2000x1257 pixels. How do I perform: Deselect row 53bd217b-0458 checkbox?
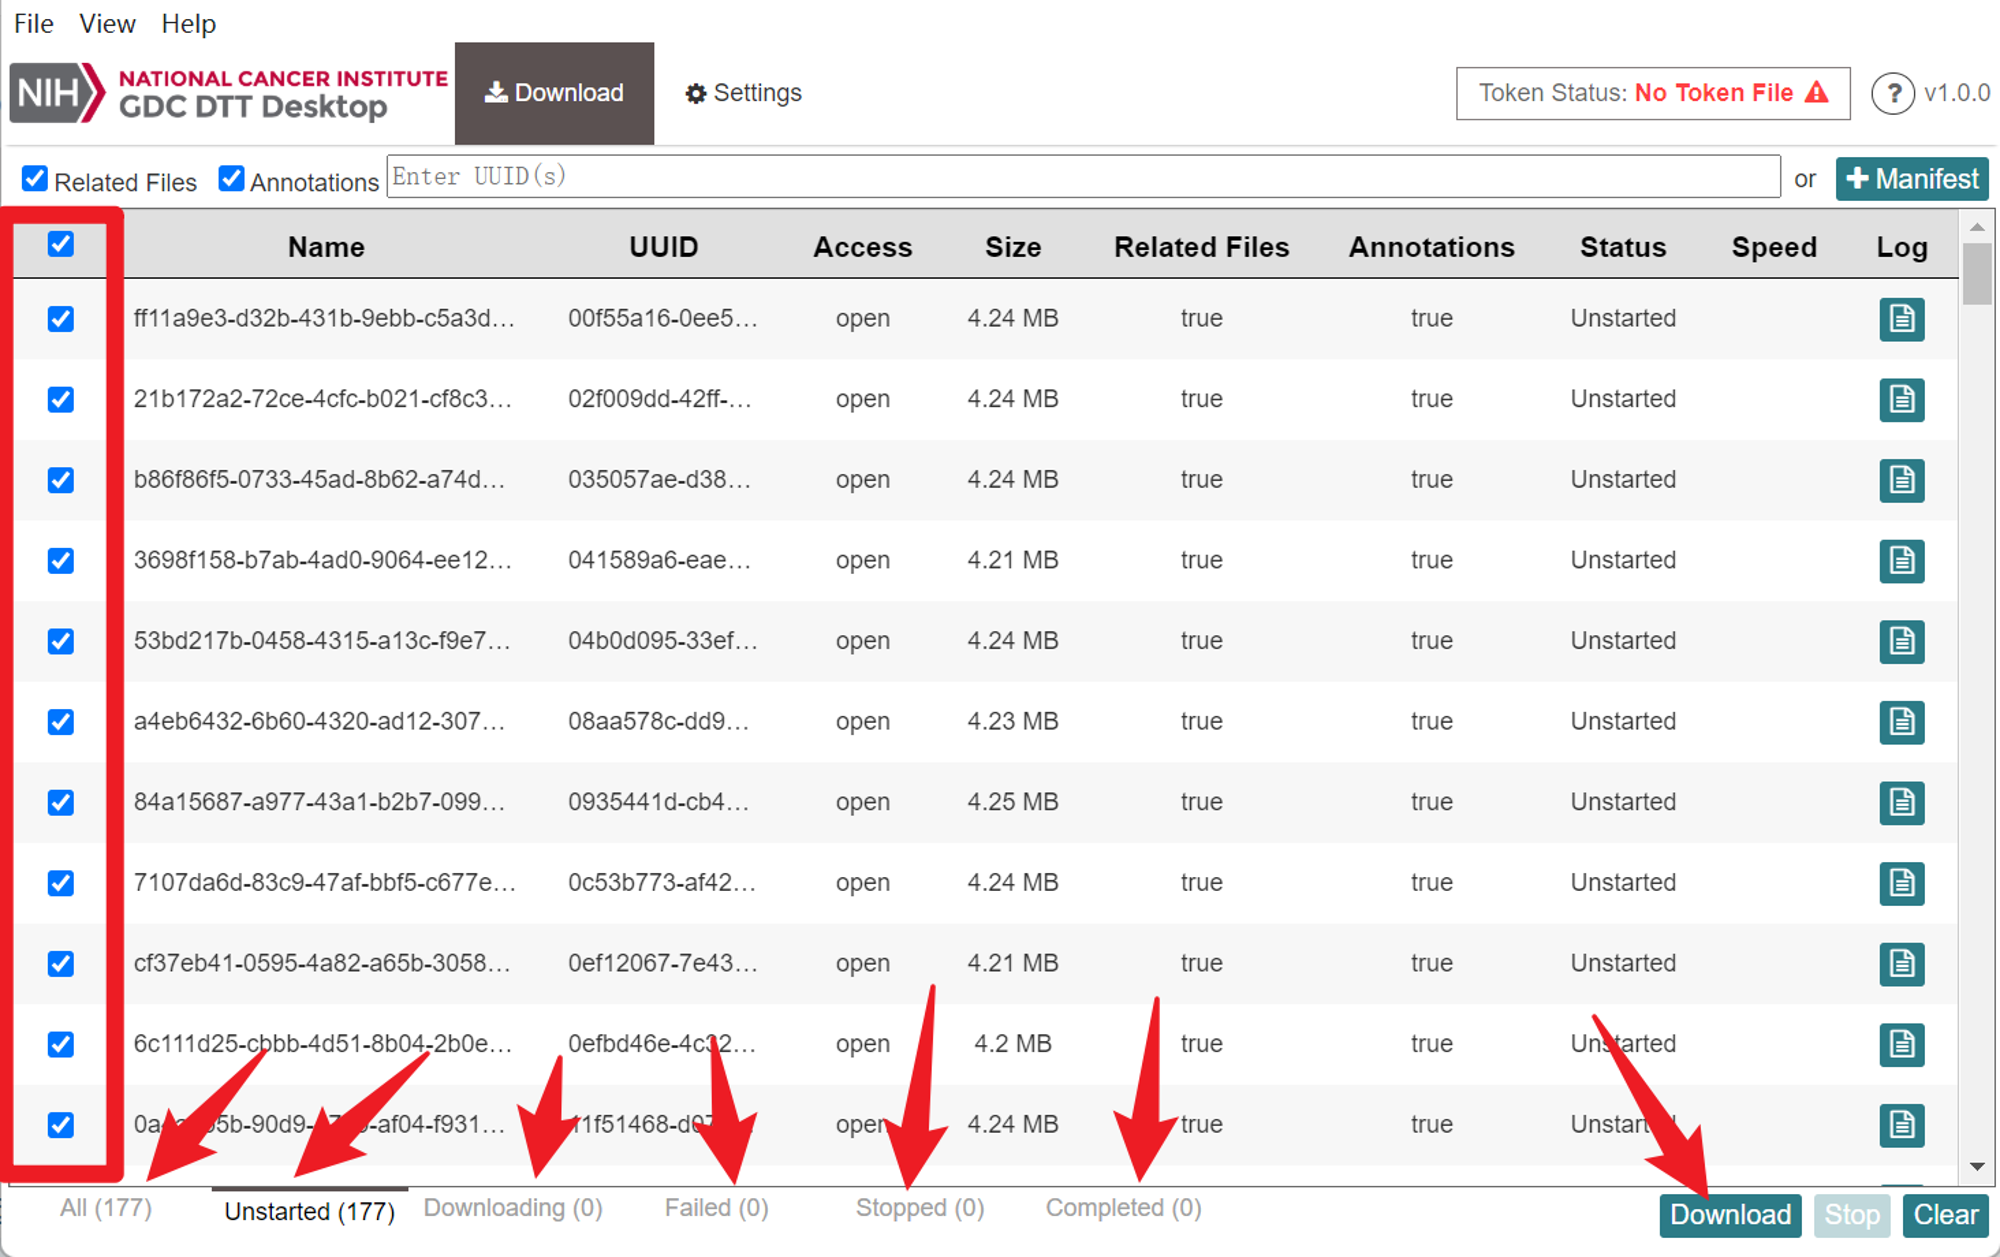[x=61, y=641]
